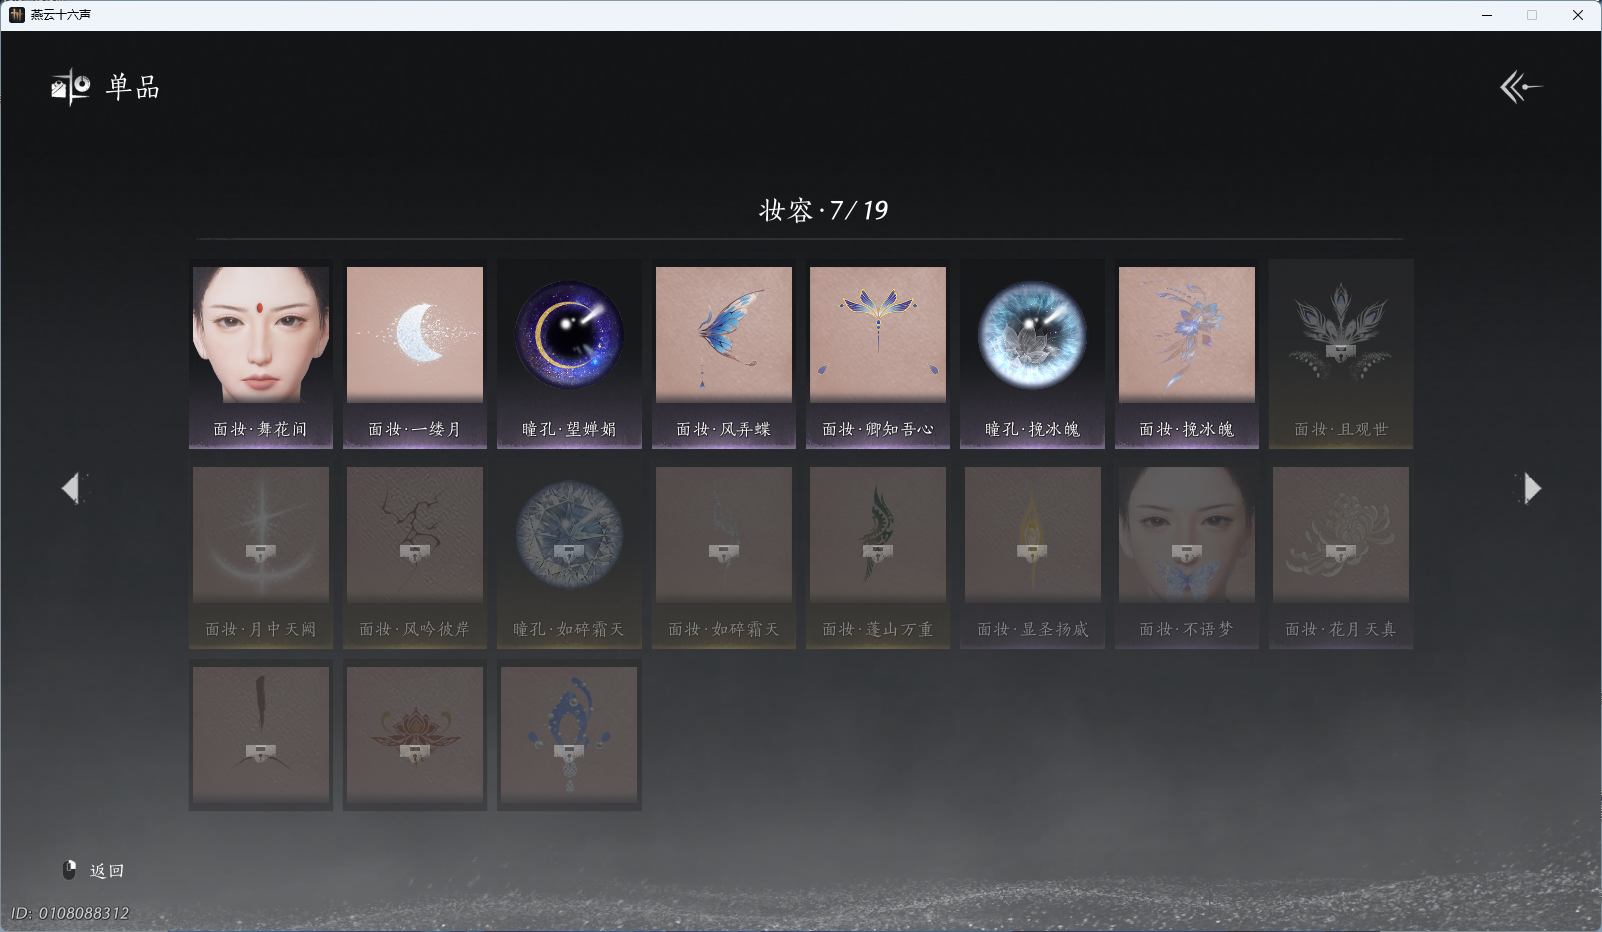Click the 返回 mouse button hint
The height and width of the screenshot is (932, 1602).
point(93,870)
